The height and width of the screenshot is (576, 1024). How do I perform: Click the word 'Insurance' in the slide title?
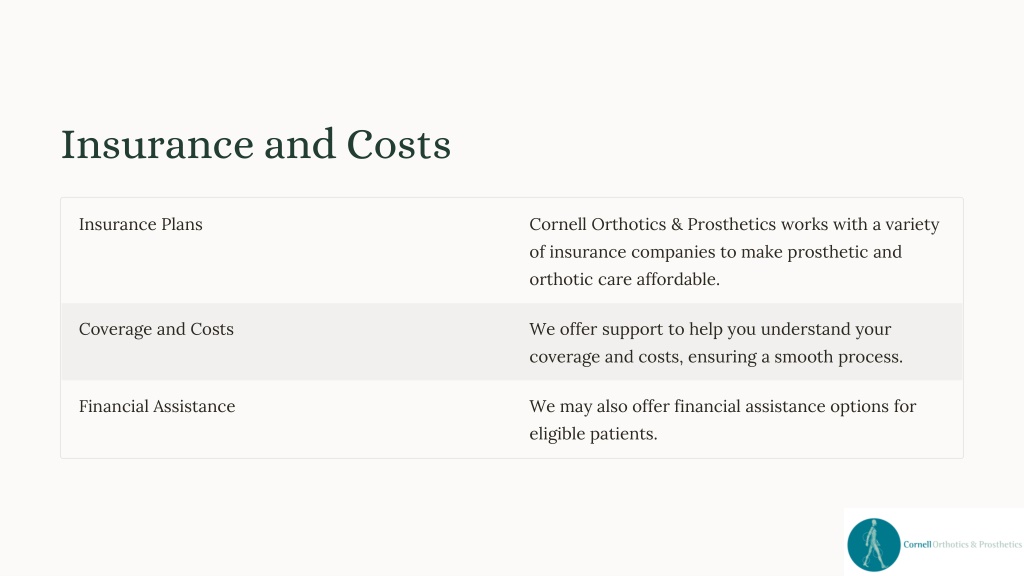point(157,144)
